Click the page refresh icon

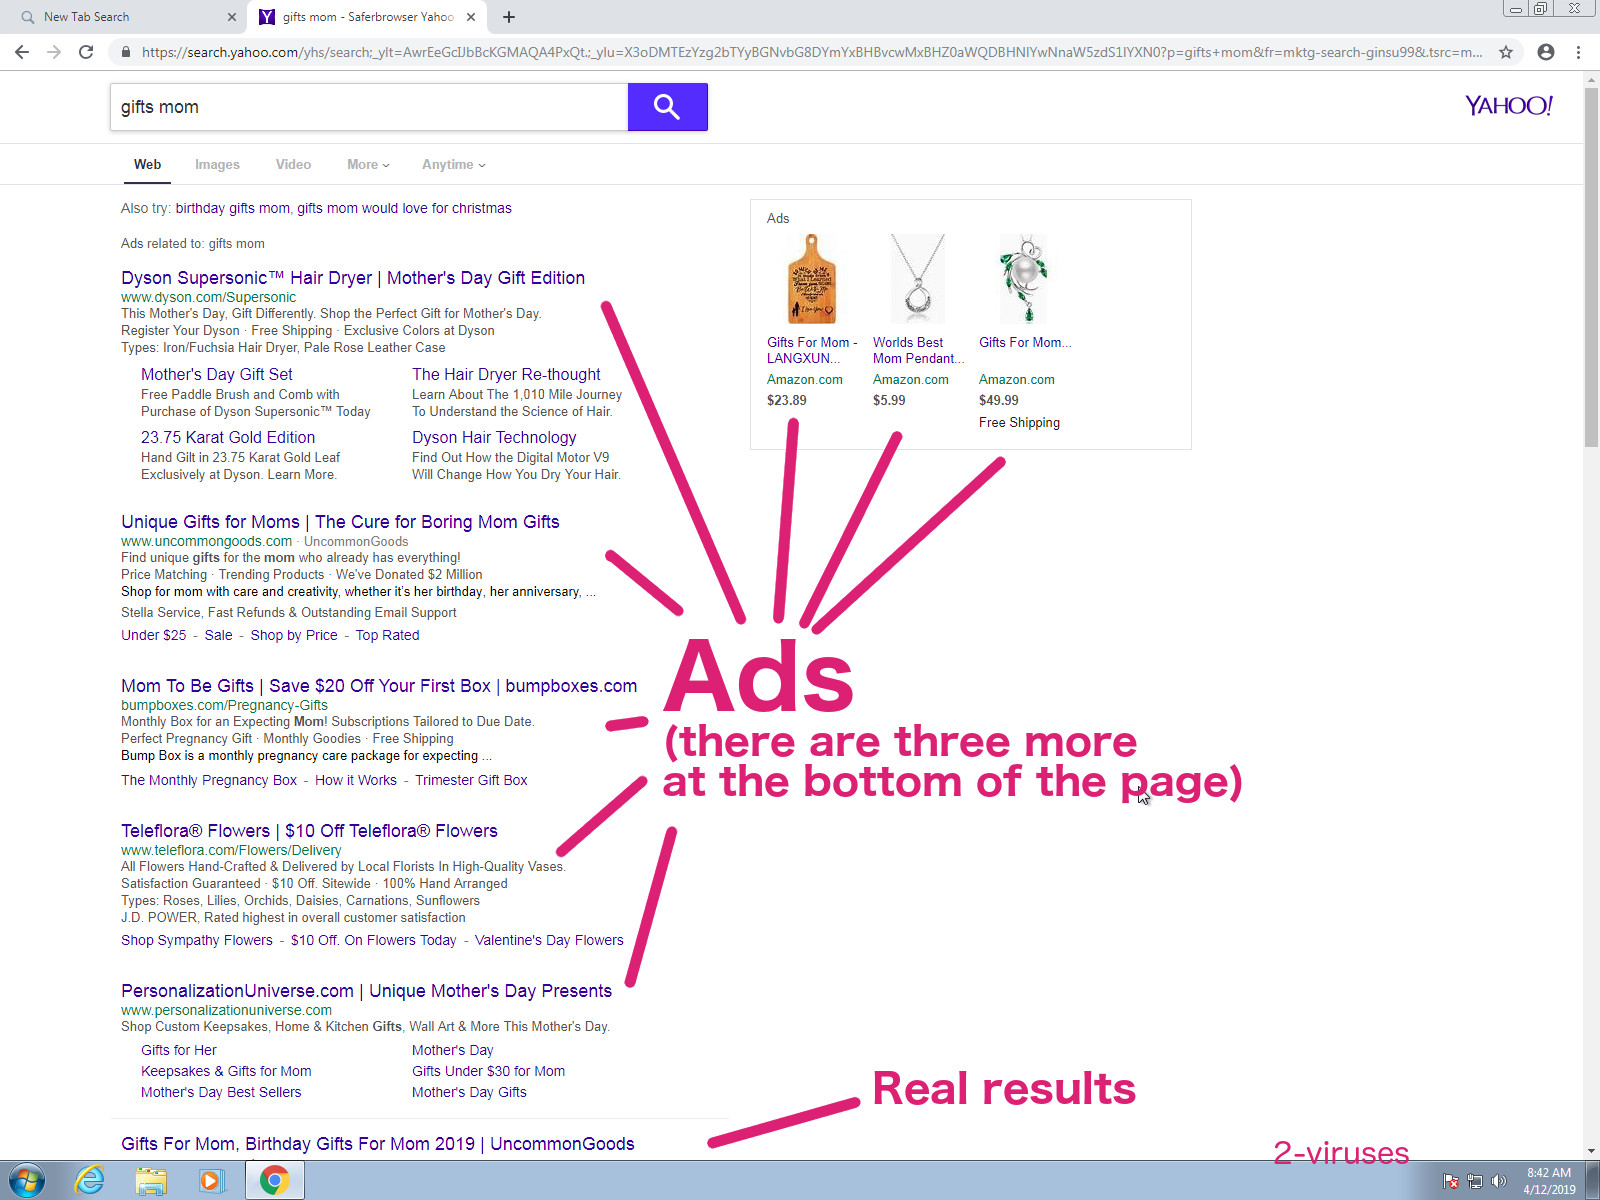(x=86, y=52)
